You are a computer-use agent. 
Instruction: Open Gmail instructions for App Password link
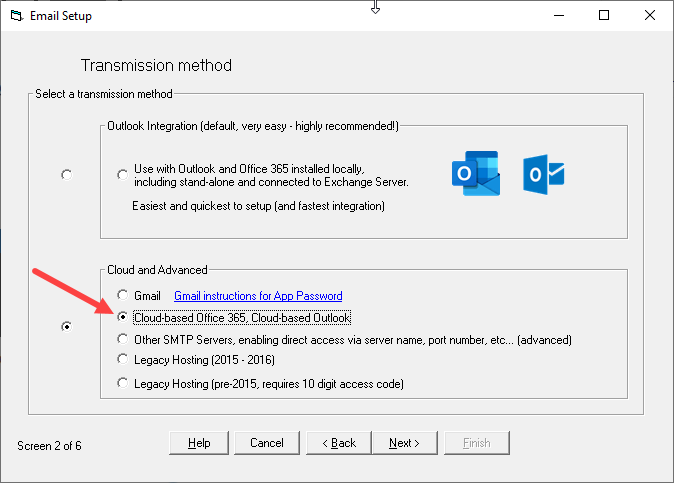[258, 296]
